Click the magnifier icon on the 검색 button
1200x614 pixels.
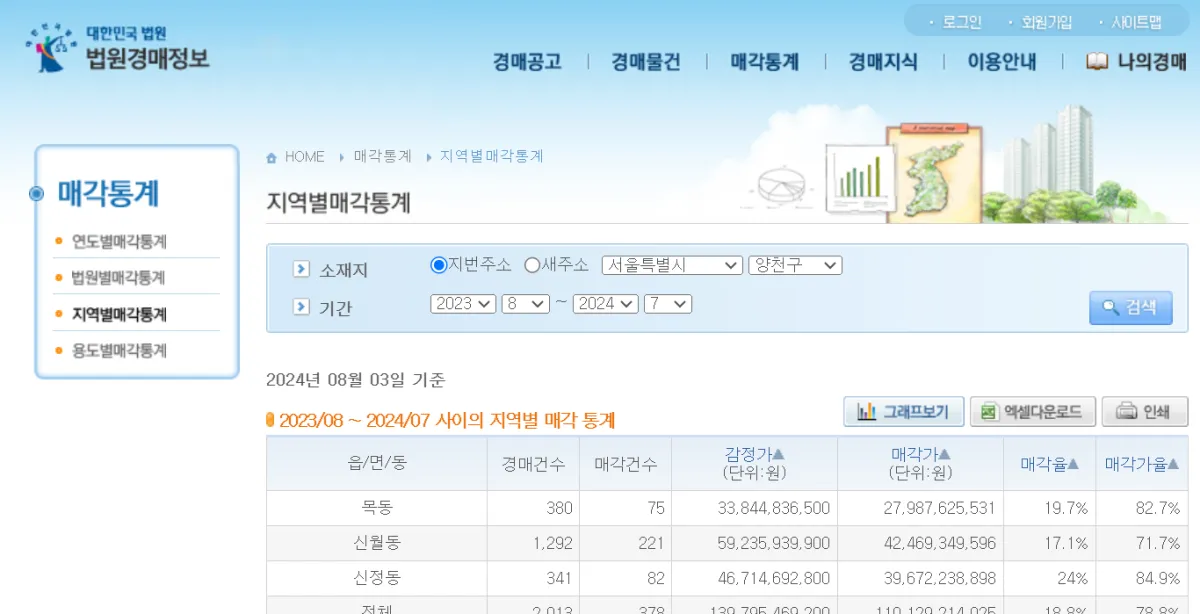coord(1110,308)
